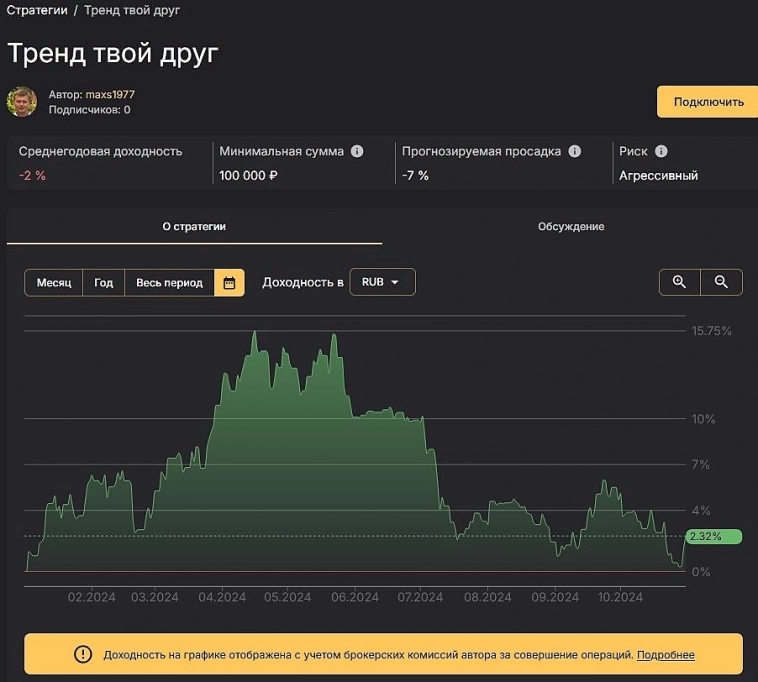Open author profile maxs1977
The image size is (758, 682).
point(110,94)
